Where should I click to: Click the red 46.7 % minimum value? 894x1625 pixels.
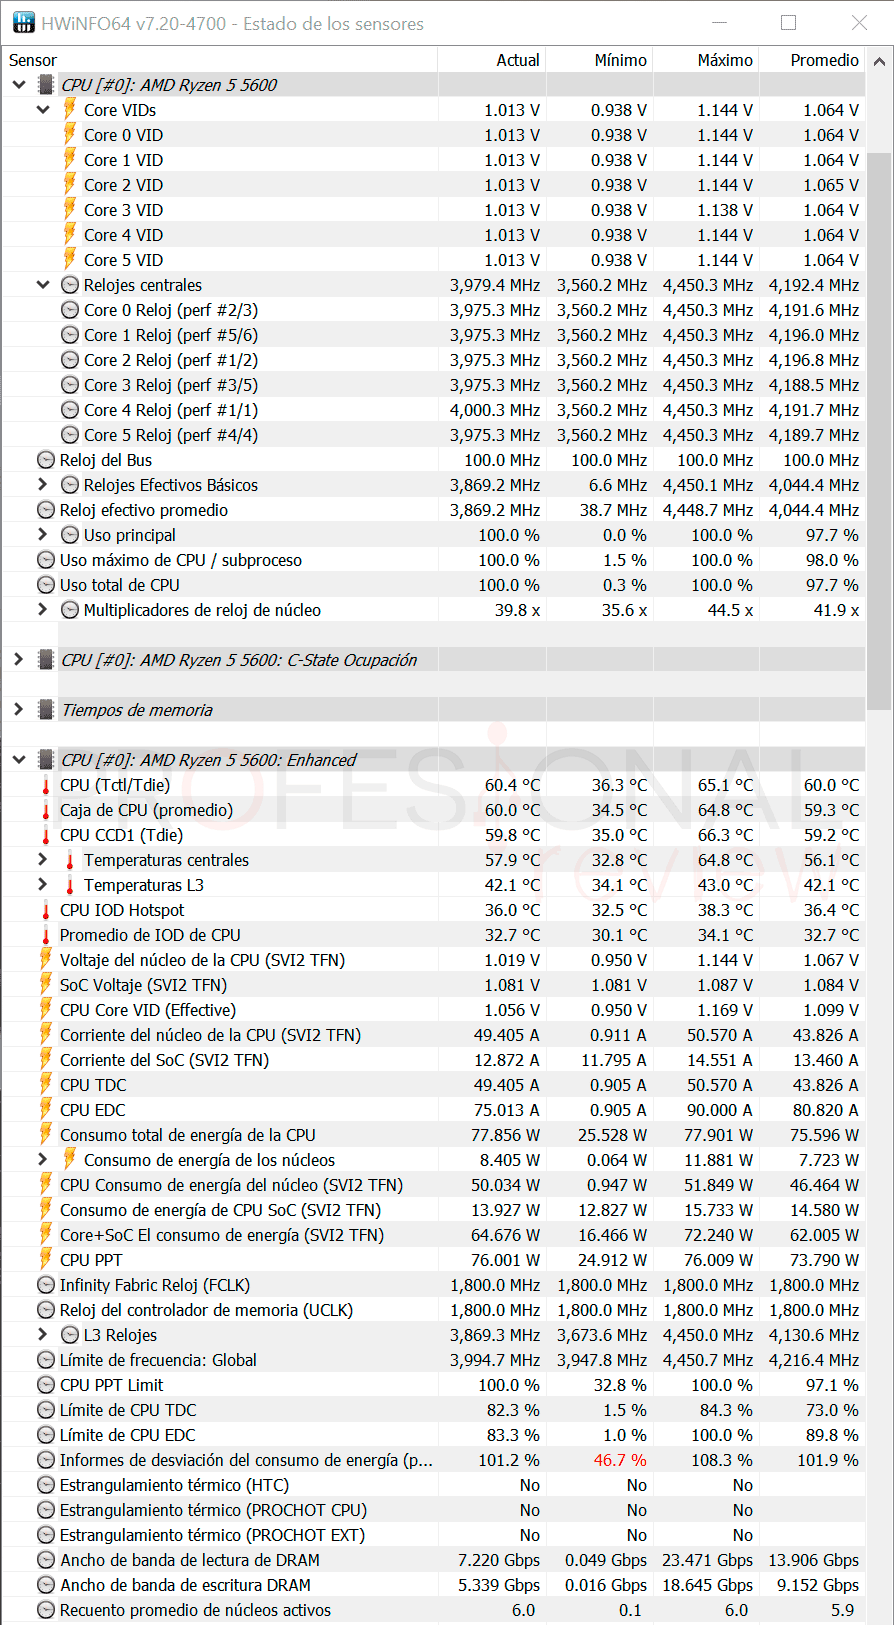pos(620,1460)
